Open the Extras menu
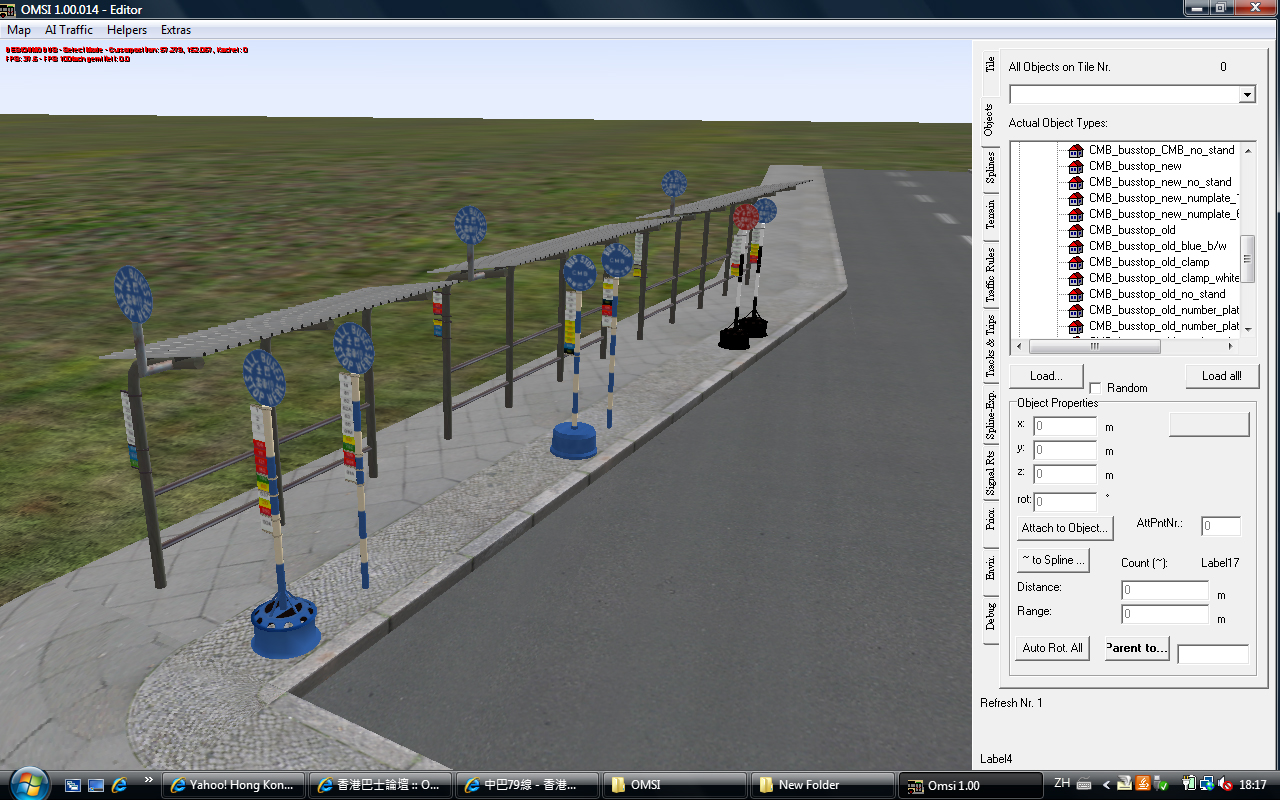1280x800 pixels. [176, 30]
